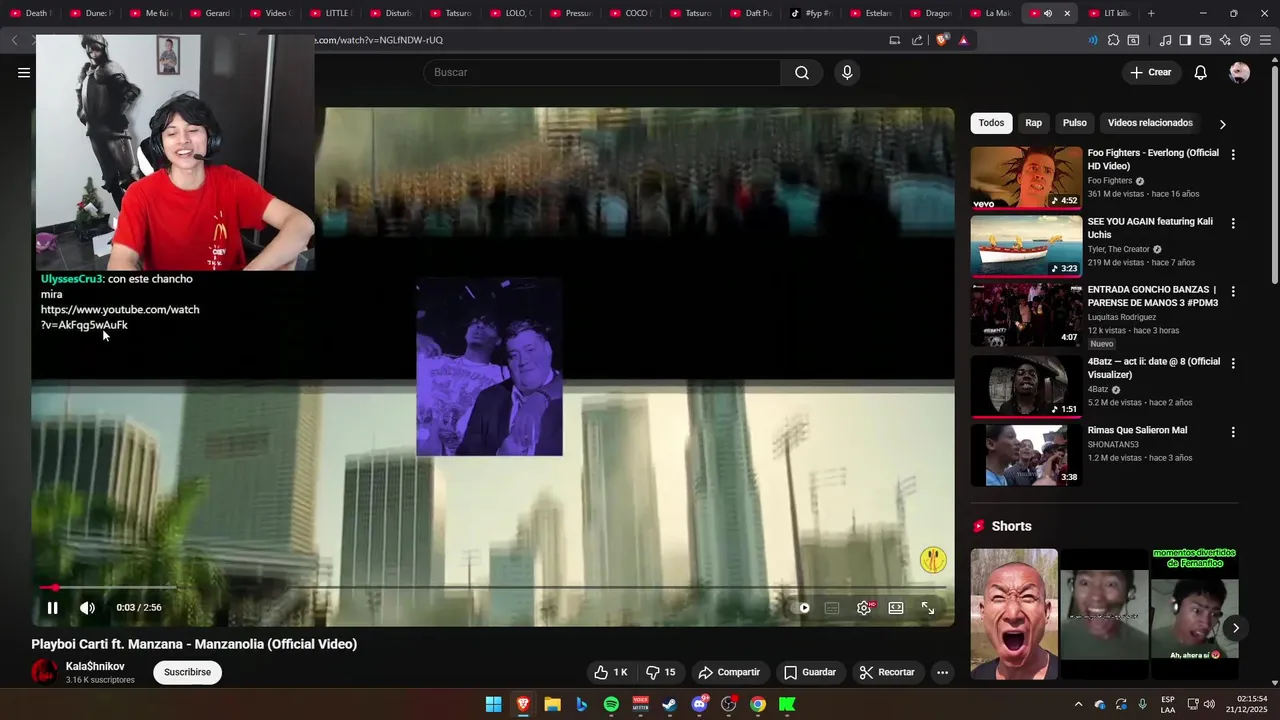
Task: Like the Manzanolia video
Action: [x=610, y=672]
